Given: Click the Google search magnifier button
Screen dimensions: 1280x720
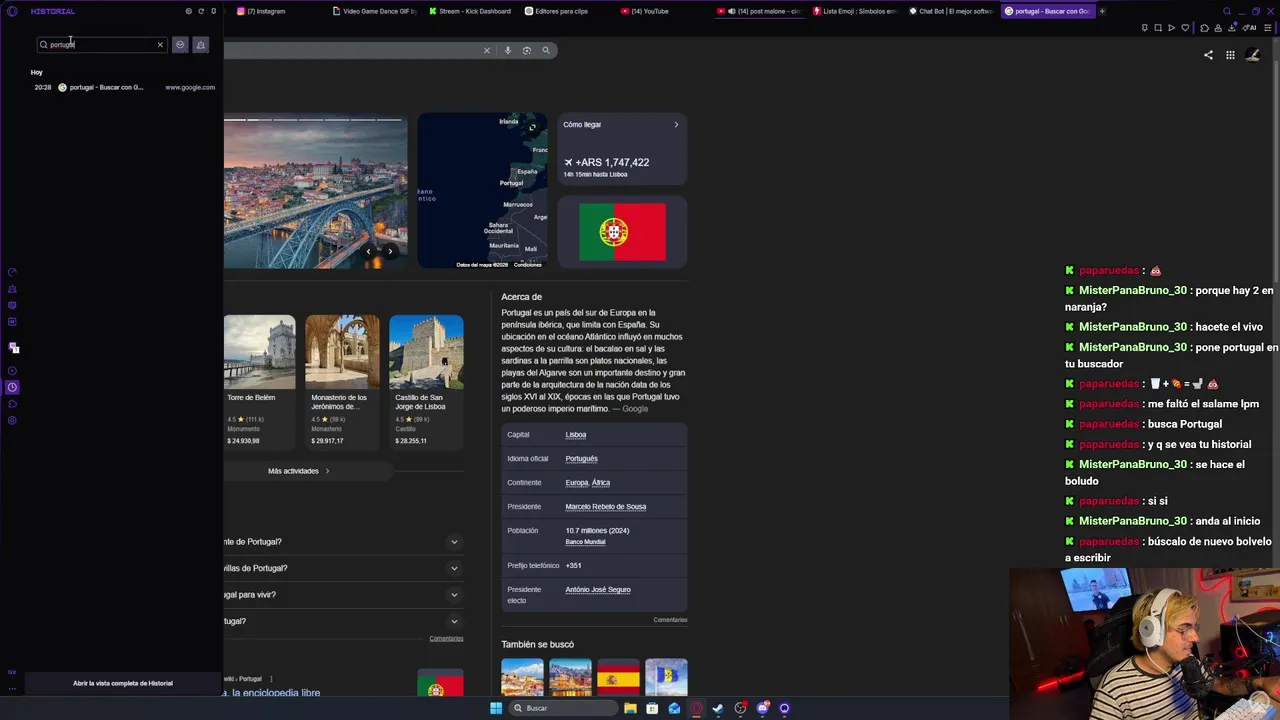Looking at the screenshot, I should click(x=546, y=50).
